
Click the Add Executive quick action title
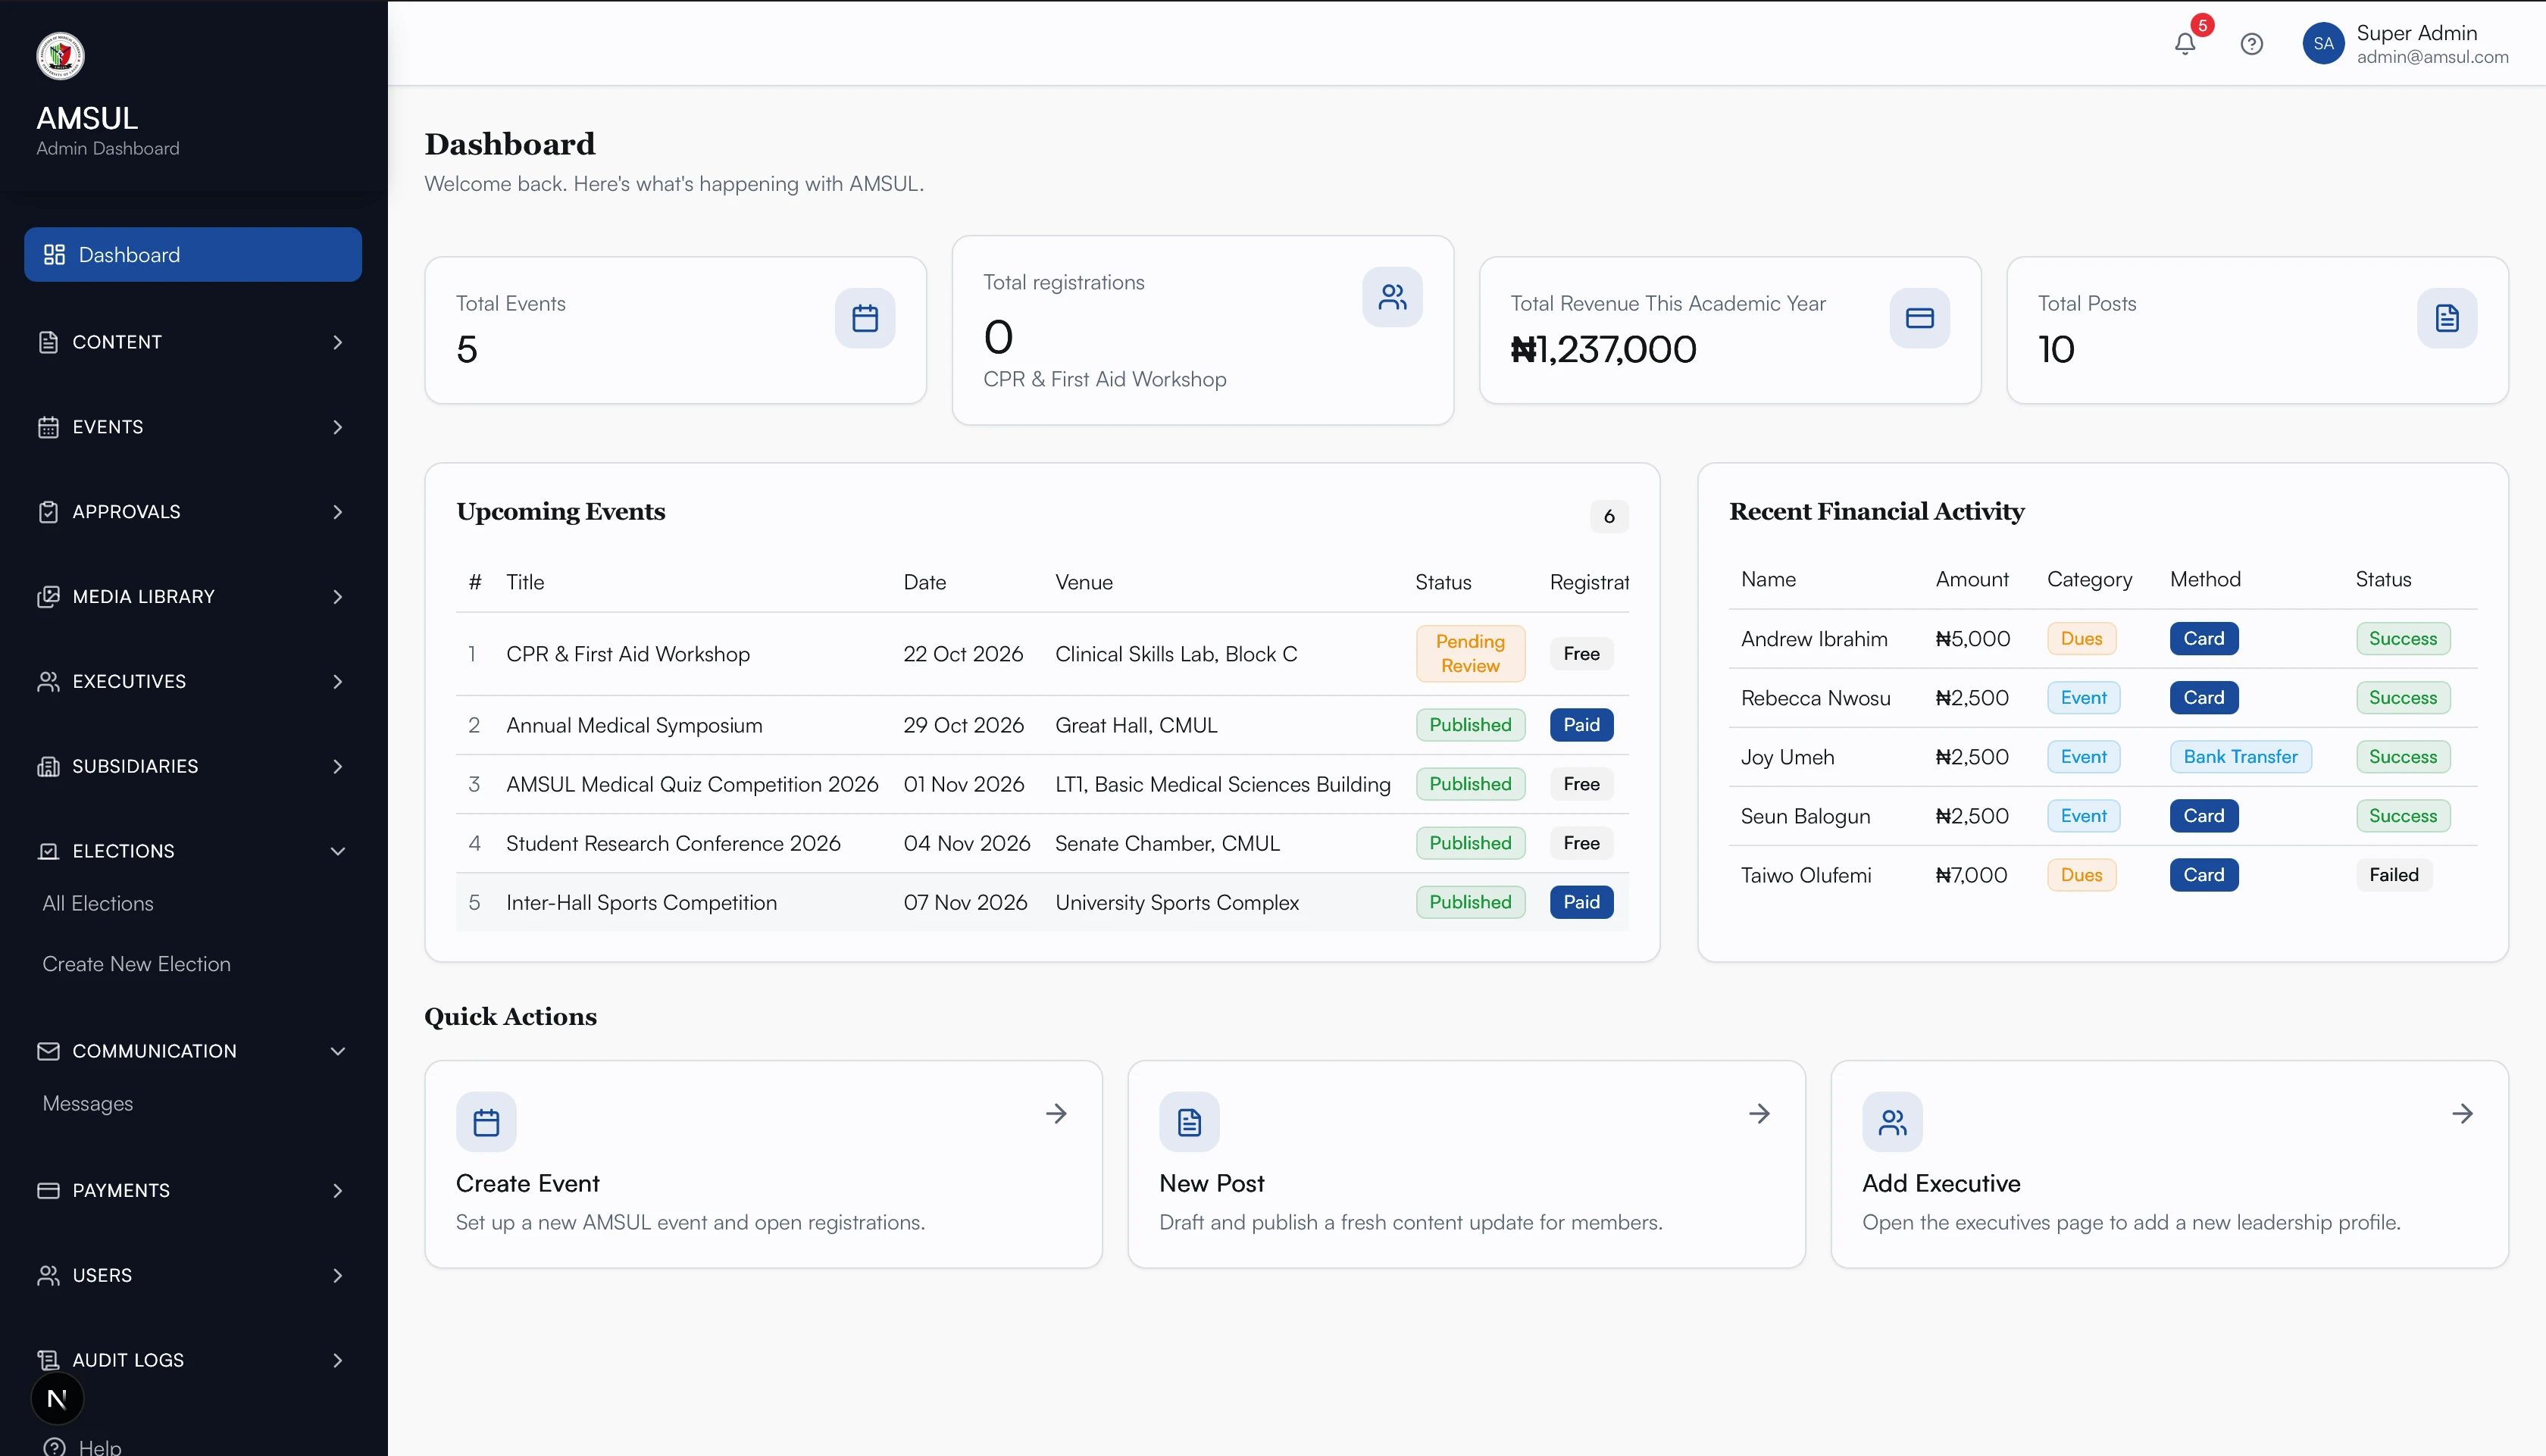coord(1941,1184)
